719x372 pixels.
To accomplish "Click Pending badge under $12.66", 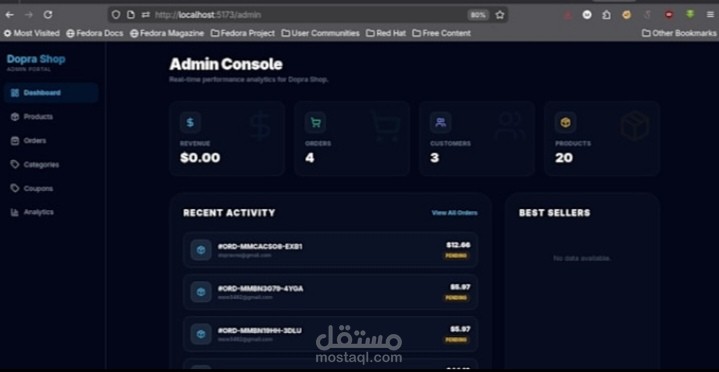I will point(456,255).
